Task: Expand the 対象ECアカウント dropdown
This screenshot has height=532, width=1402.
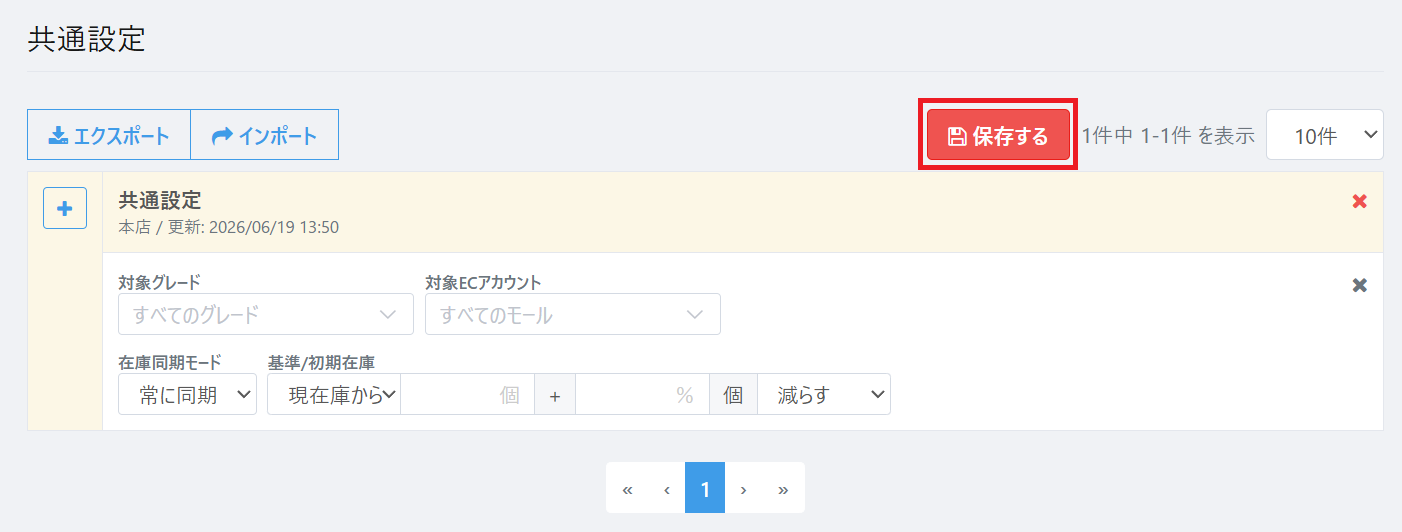Action: [573, 314]
